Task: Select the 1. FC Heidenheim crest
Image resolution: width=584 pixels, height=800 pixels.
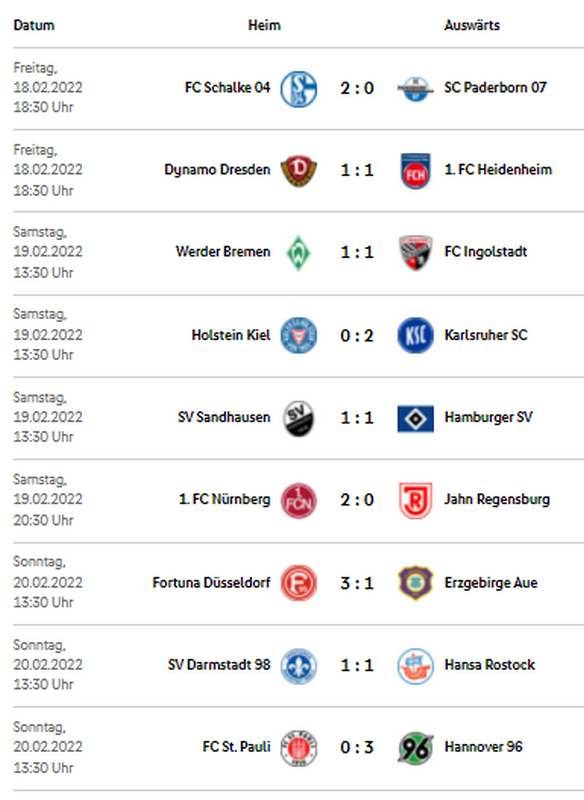Action: click(x=415, y=170)
